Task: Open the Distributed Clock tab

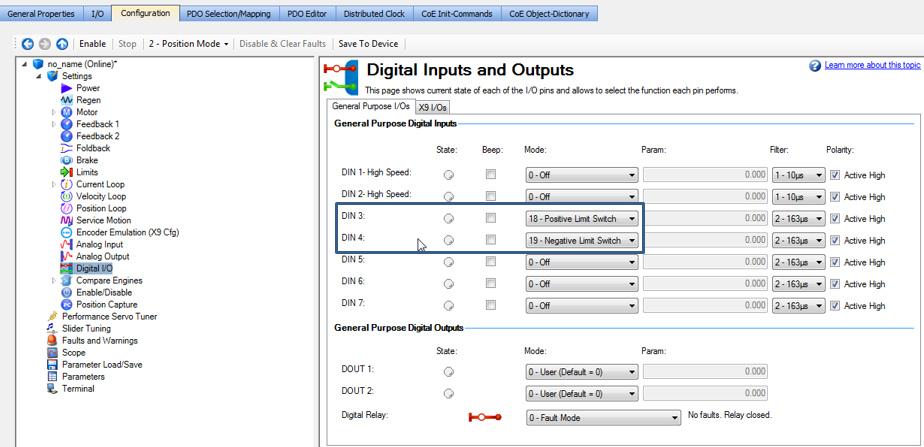Action: click(x=374, y=14)
